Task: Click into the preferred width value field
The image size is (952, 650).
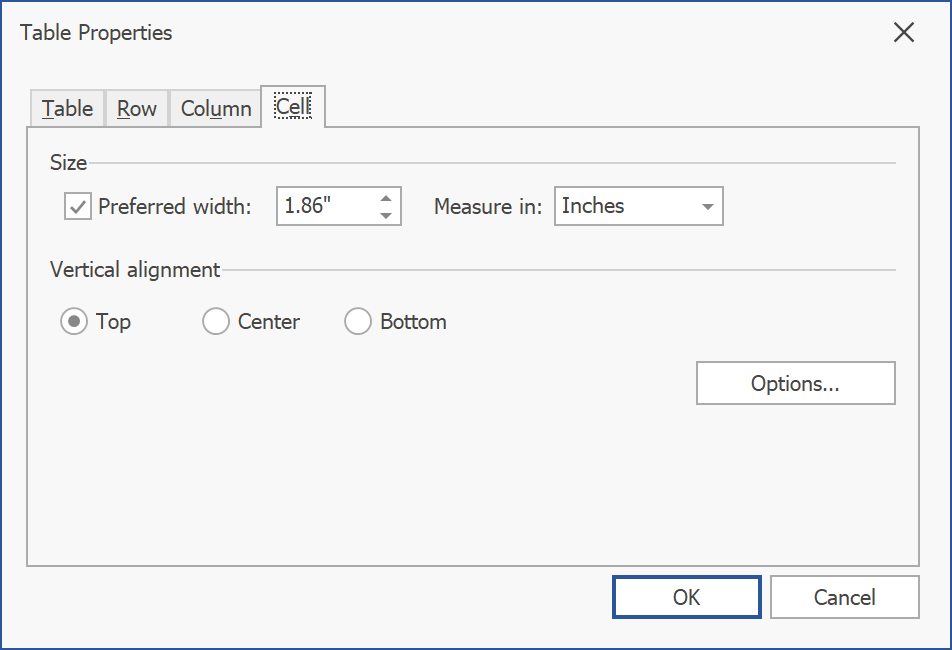Action: pos(324,207)
